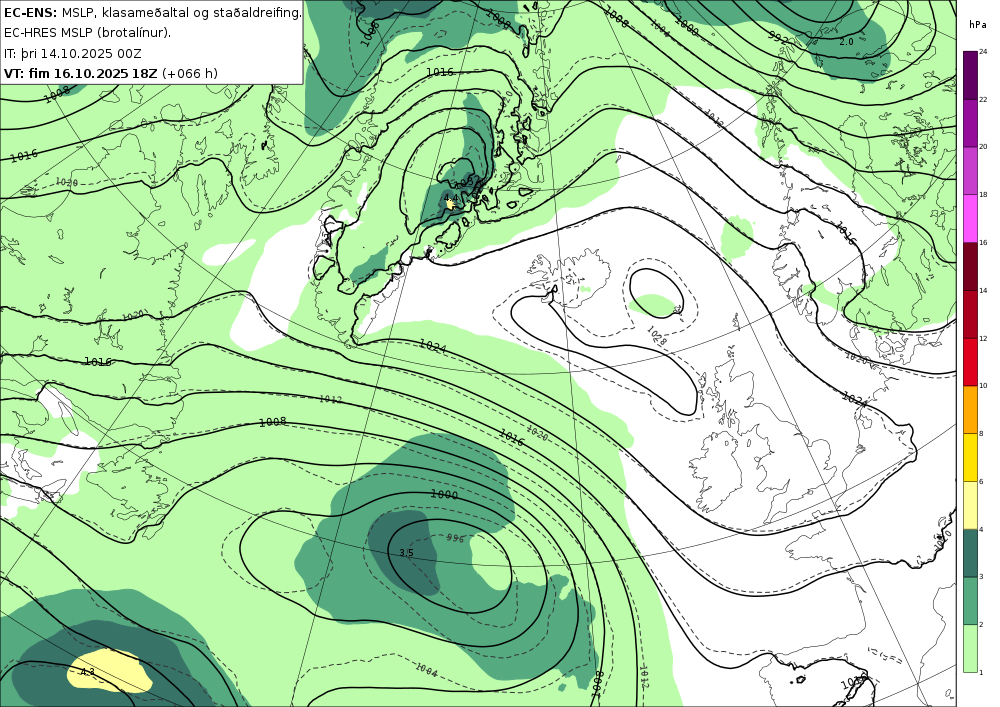Click the '4.3' value in the yellow patch
Viewport: 1000px width, 707px height.
coord(88,672)
